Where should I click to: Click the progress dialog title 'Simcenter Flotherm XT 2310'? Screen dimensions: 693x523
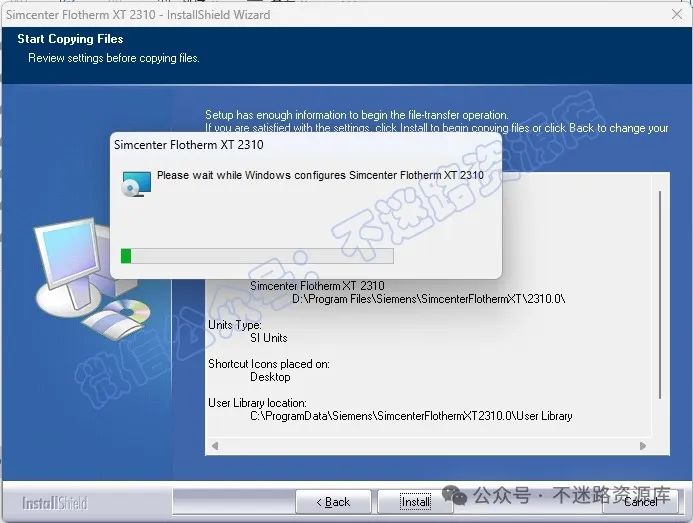pyautogui.click(x=189, y=145)
